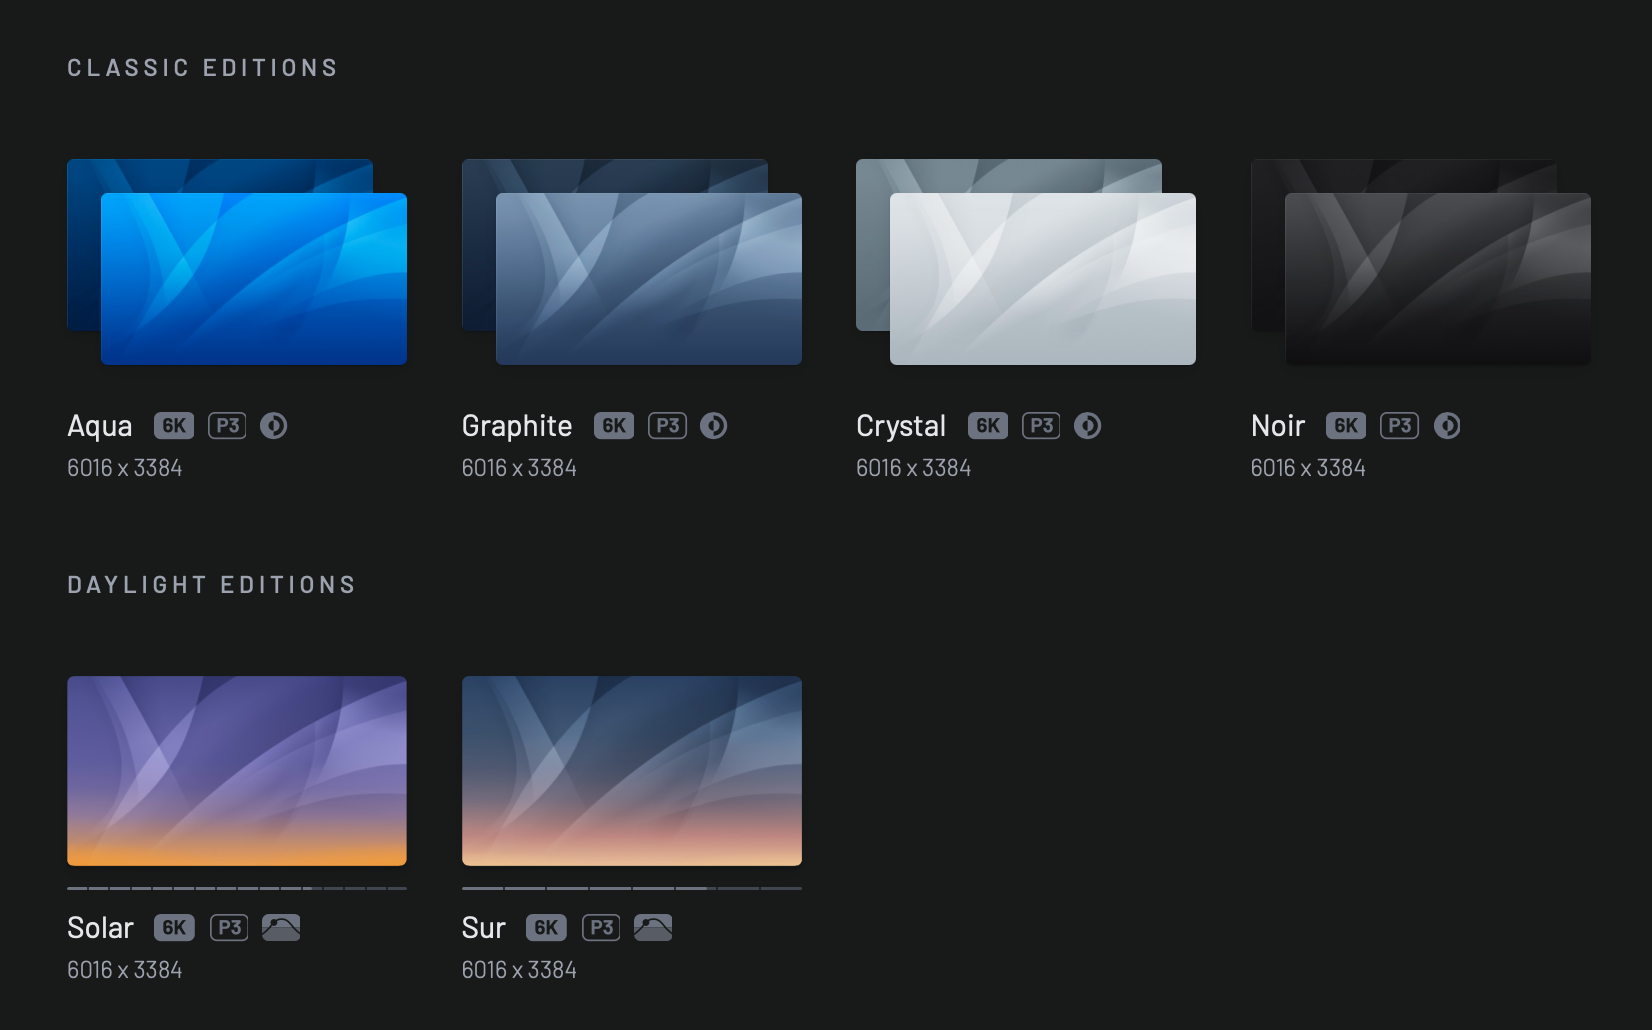Collapse the Classic Editions section
The image size is (1652, 1030).
coord(203,67)
